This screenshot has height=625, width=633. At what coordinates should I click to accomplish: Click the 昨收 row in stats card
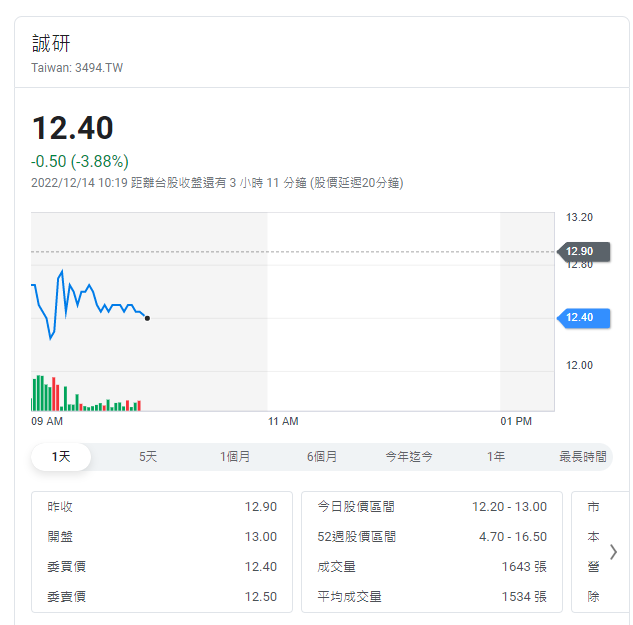(x=162, y=507)
